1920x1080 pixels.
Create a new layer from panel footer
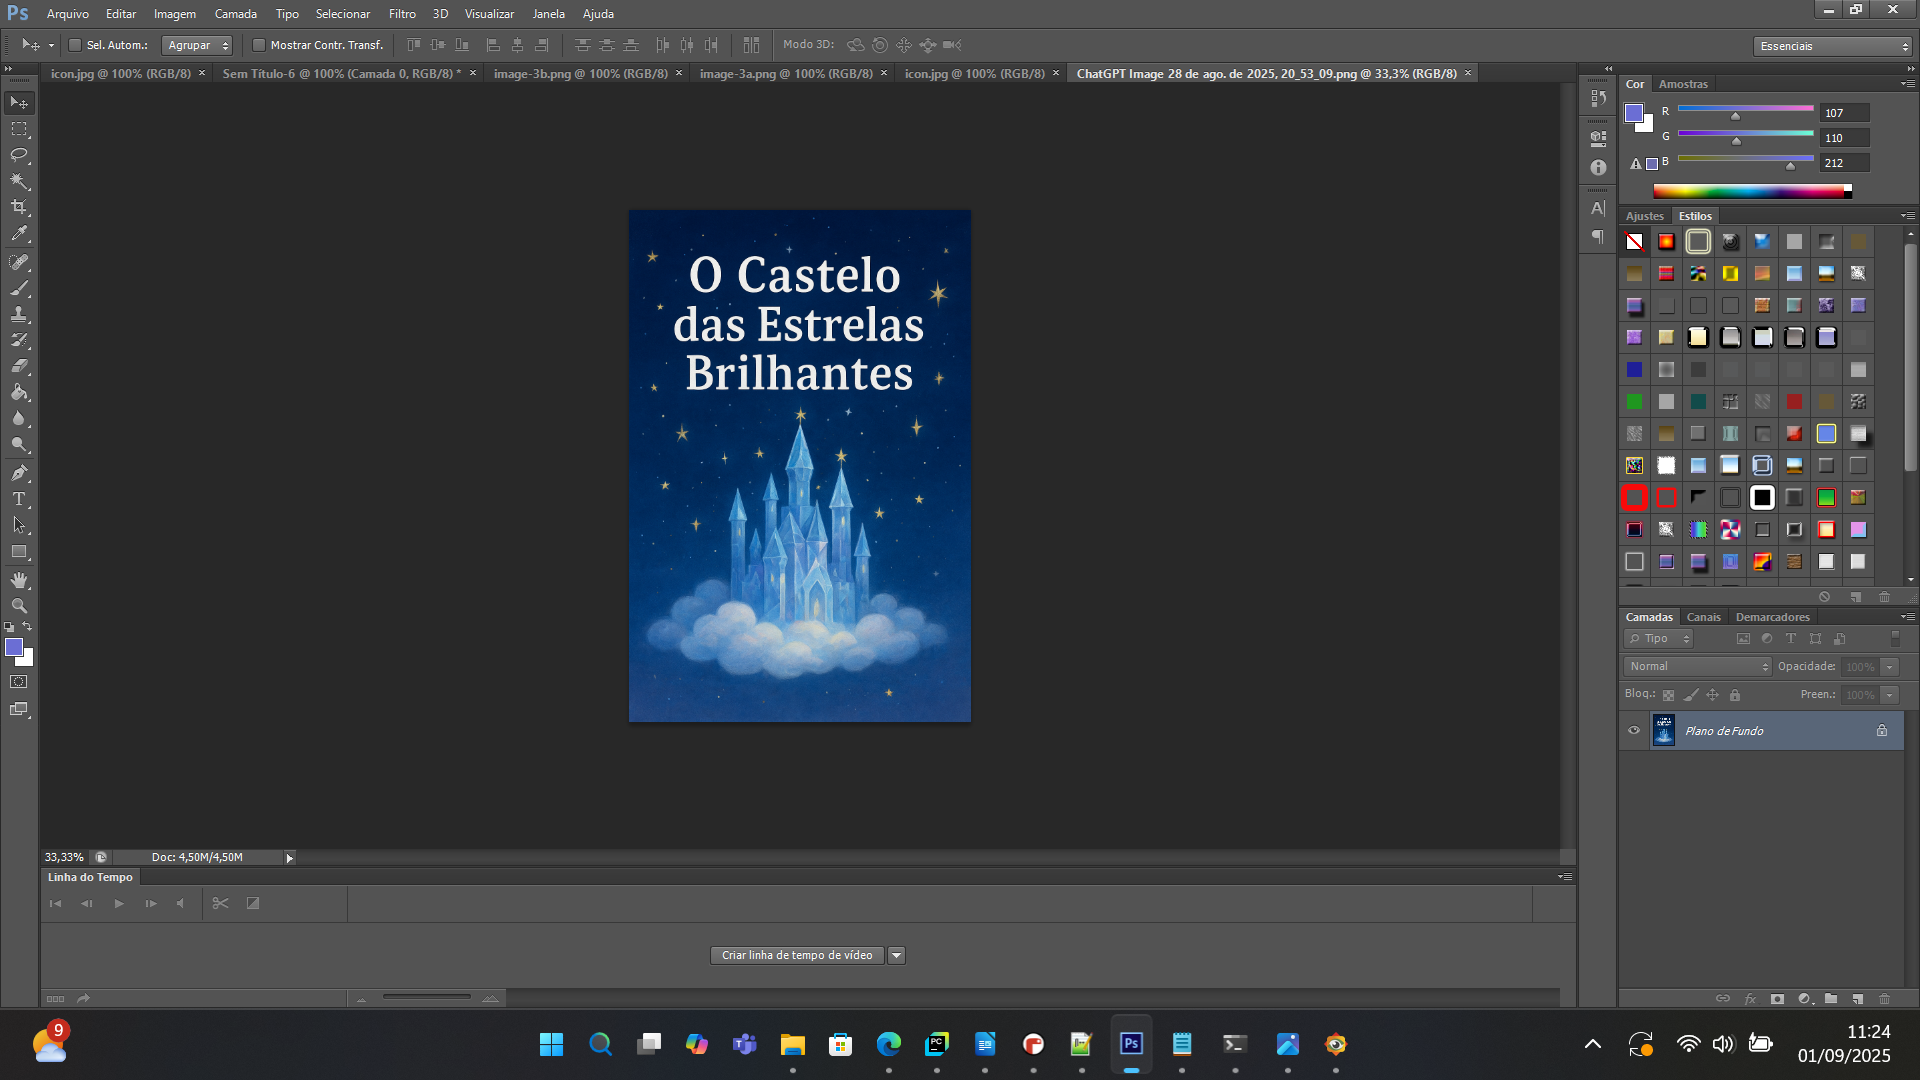[x=1857, y=998]
